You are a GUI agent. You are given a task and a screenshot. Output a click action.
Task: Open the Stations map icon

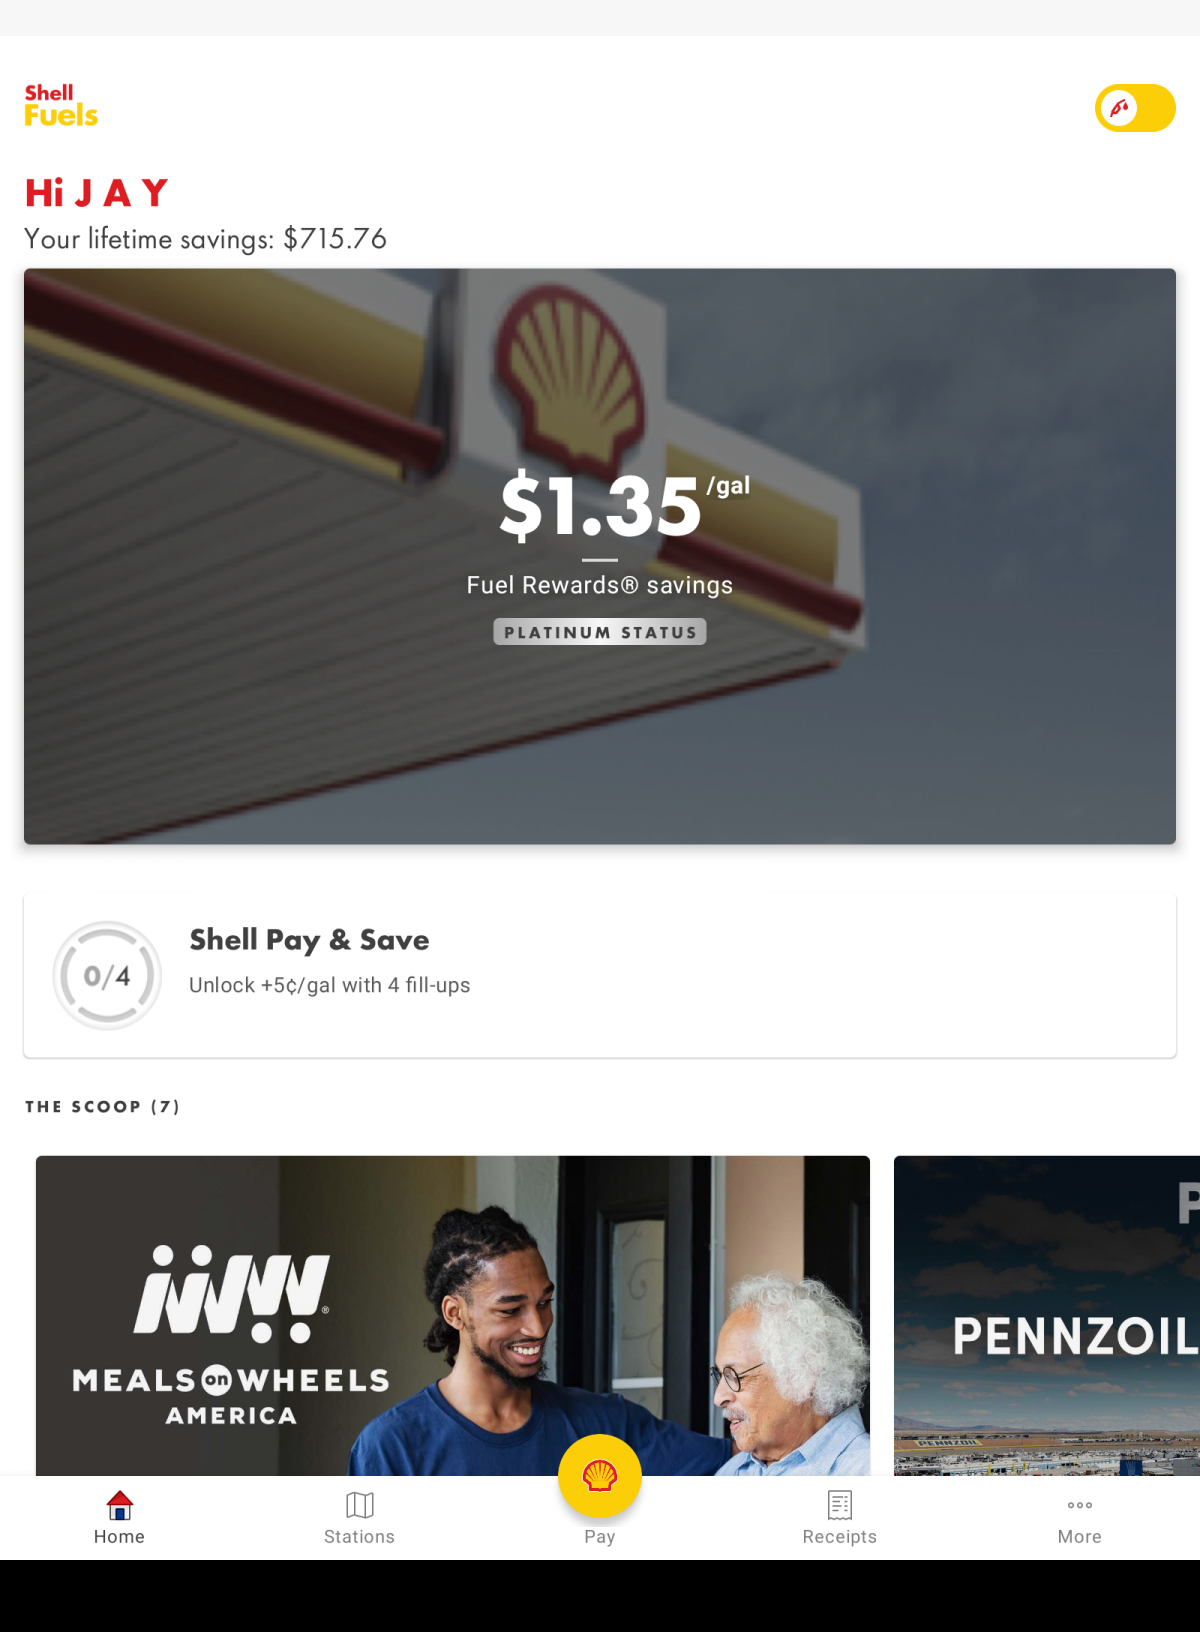click(x=359, y=1505)
